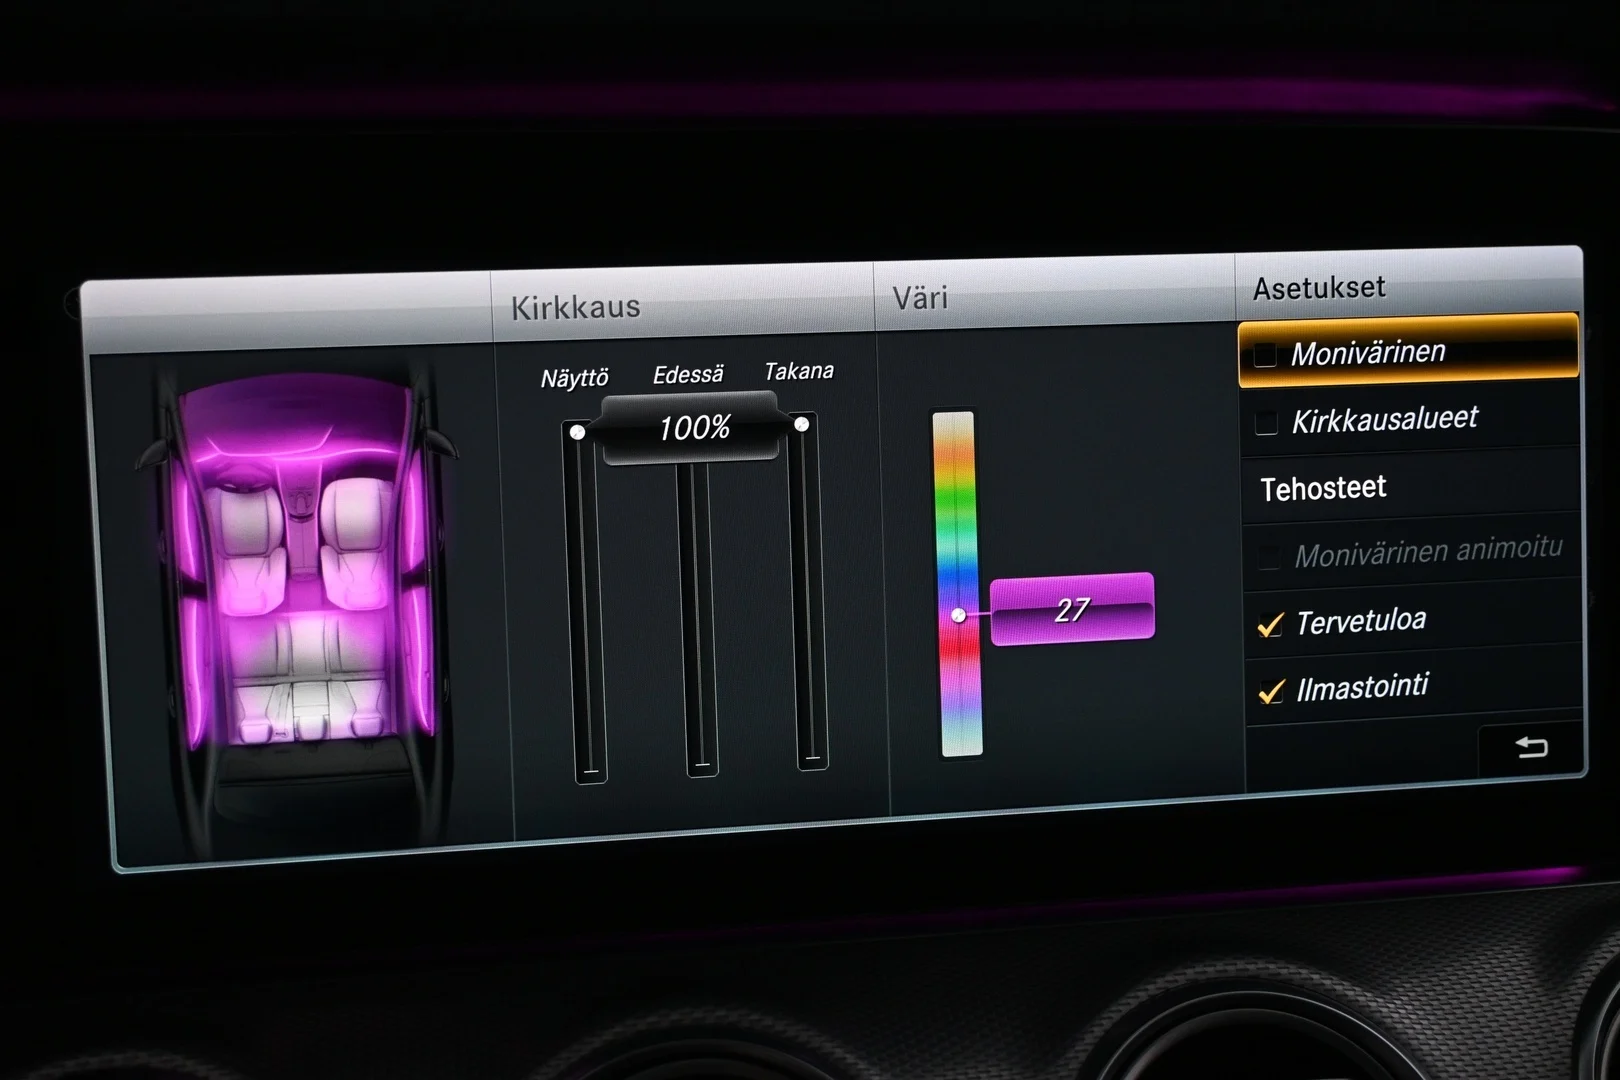Click the Näyttö label
Image resolution: width=1620 pixels, height=1080 pixels.
click(574, 378)
